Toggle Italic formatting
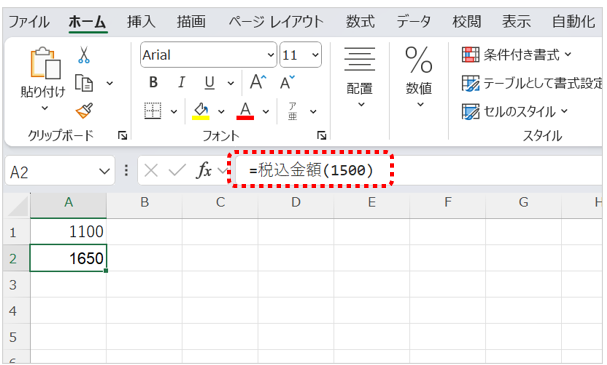This screenshot has width=607, height=365. click(x=181, y=82)
